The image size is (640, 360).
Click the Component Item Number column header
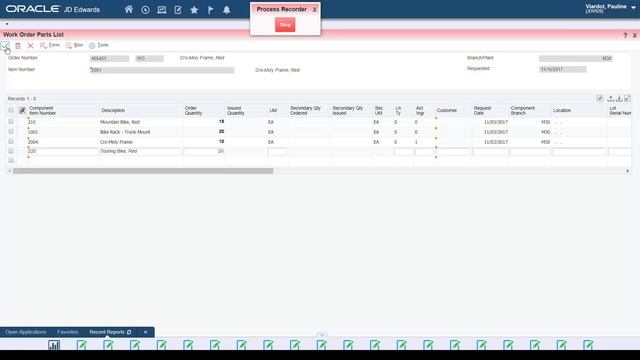tap(42, 111)
